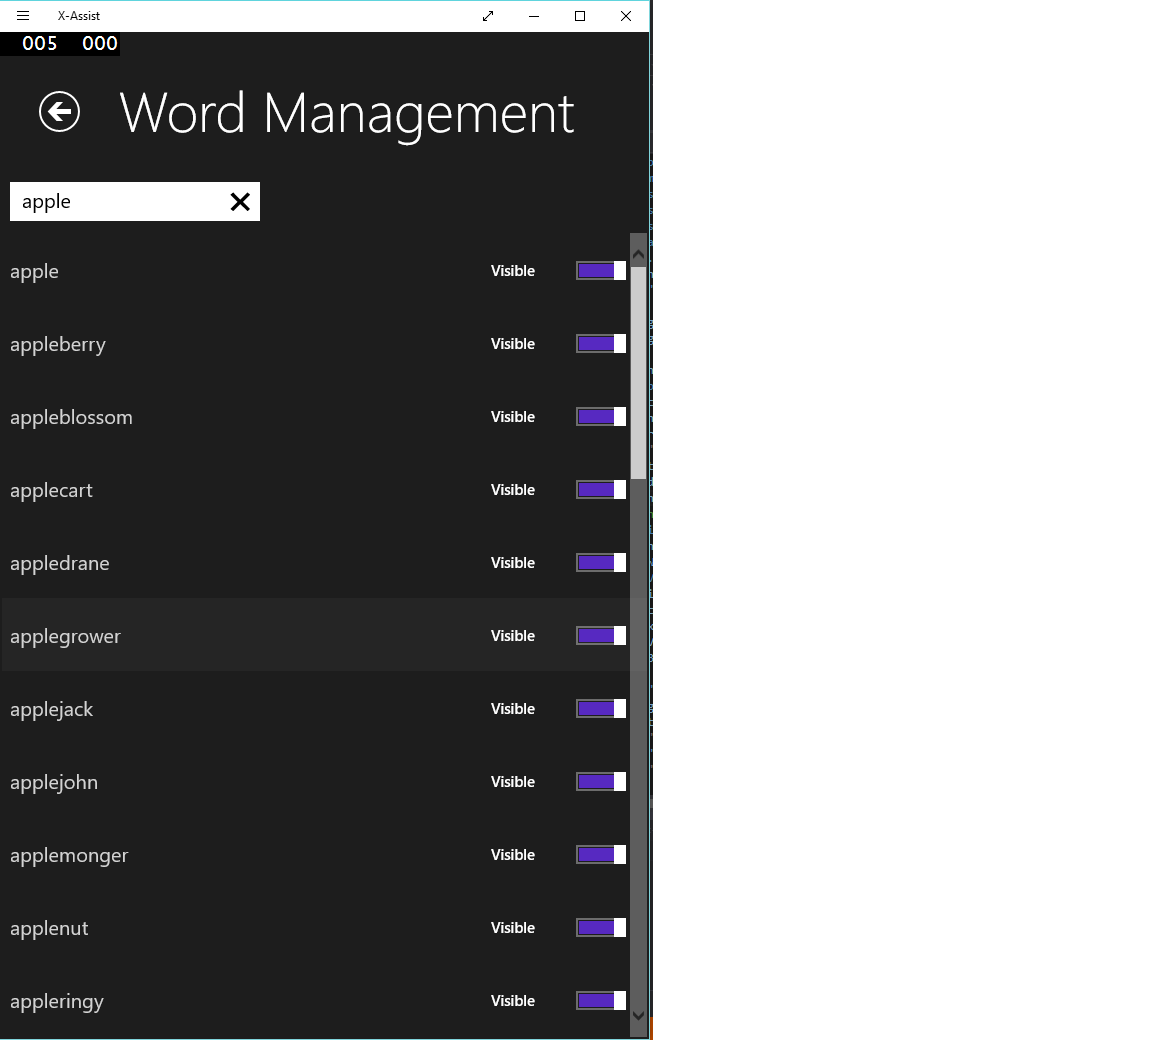Select the word row 'applecart'
Image resolution: width=1152 pixels, height=1040 pixels.
[316, 490]
